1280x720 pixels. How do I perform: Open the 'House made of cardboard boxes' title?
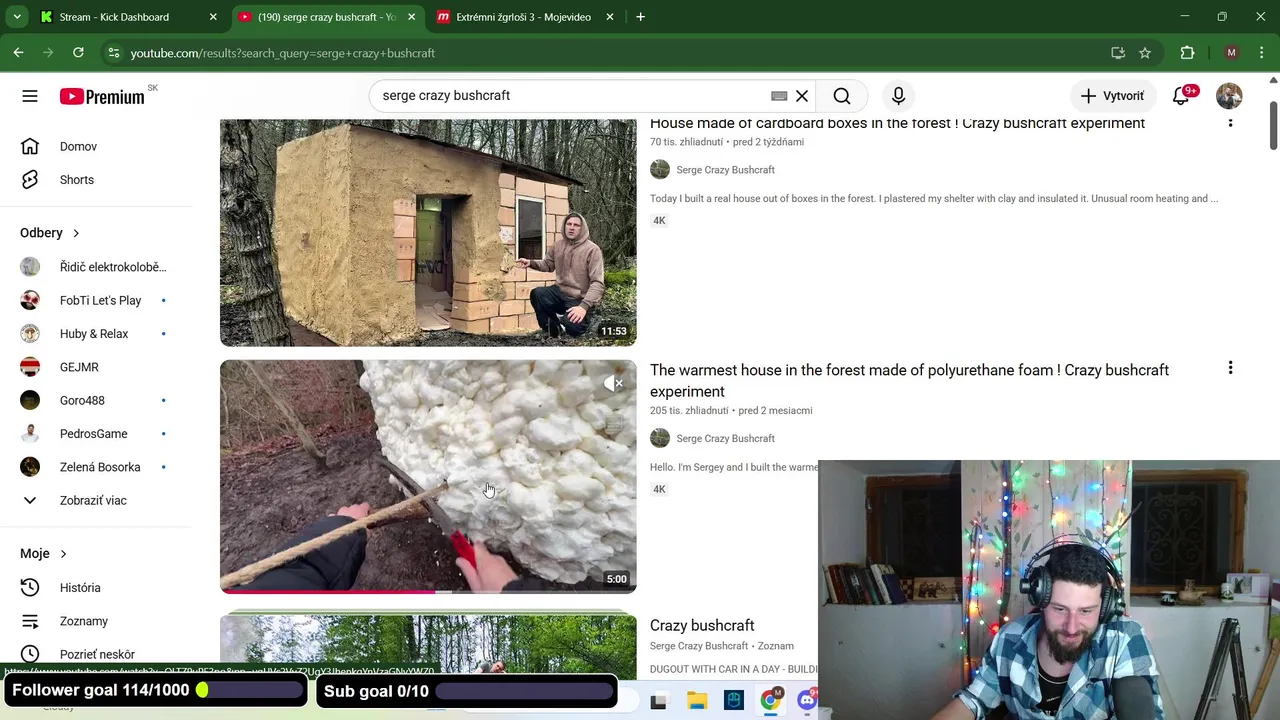tap(897, 123)
